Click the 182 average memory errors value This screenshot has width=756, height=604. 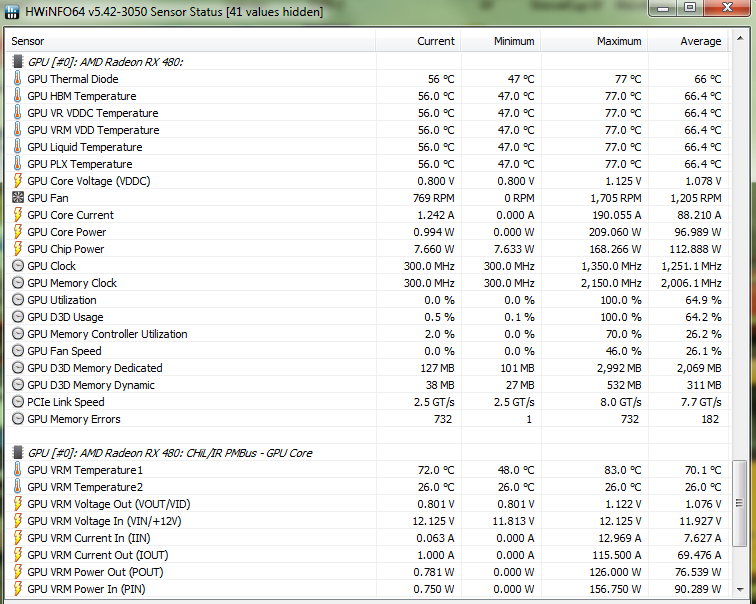click(710, 419)
